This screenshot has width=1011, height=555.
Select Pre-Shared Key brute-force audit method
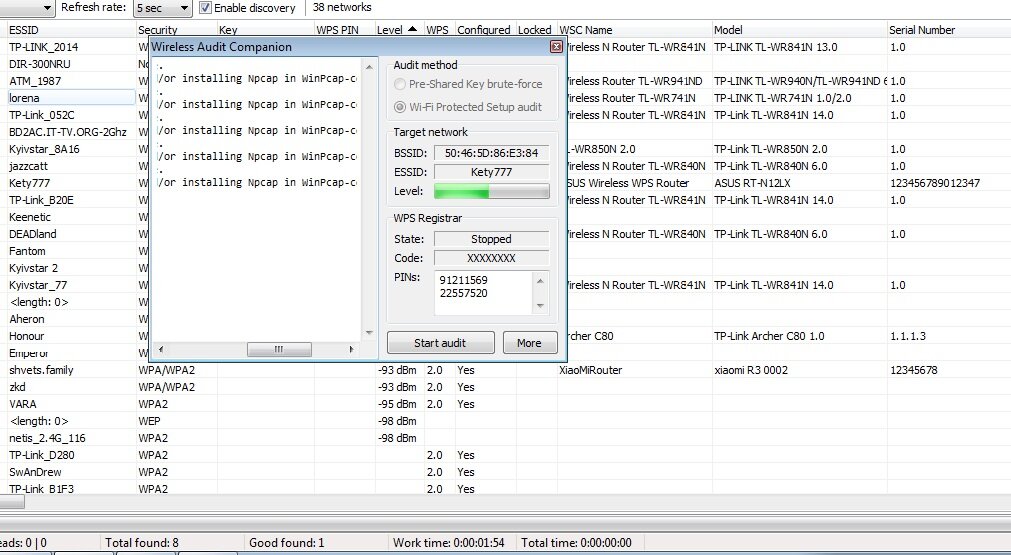tap(401, 85)
